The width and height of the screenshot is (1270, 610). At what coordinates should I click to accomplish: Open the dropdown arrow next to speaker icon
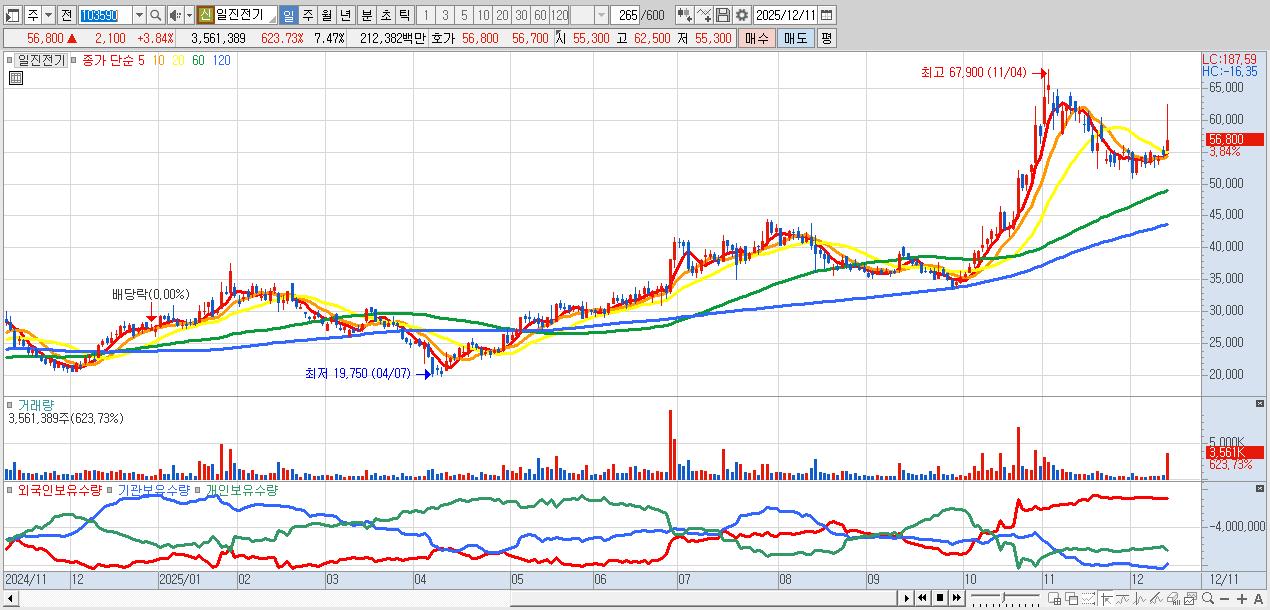[x=188, y=15]
